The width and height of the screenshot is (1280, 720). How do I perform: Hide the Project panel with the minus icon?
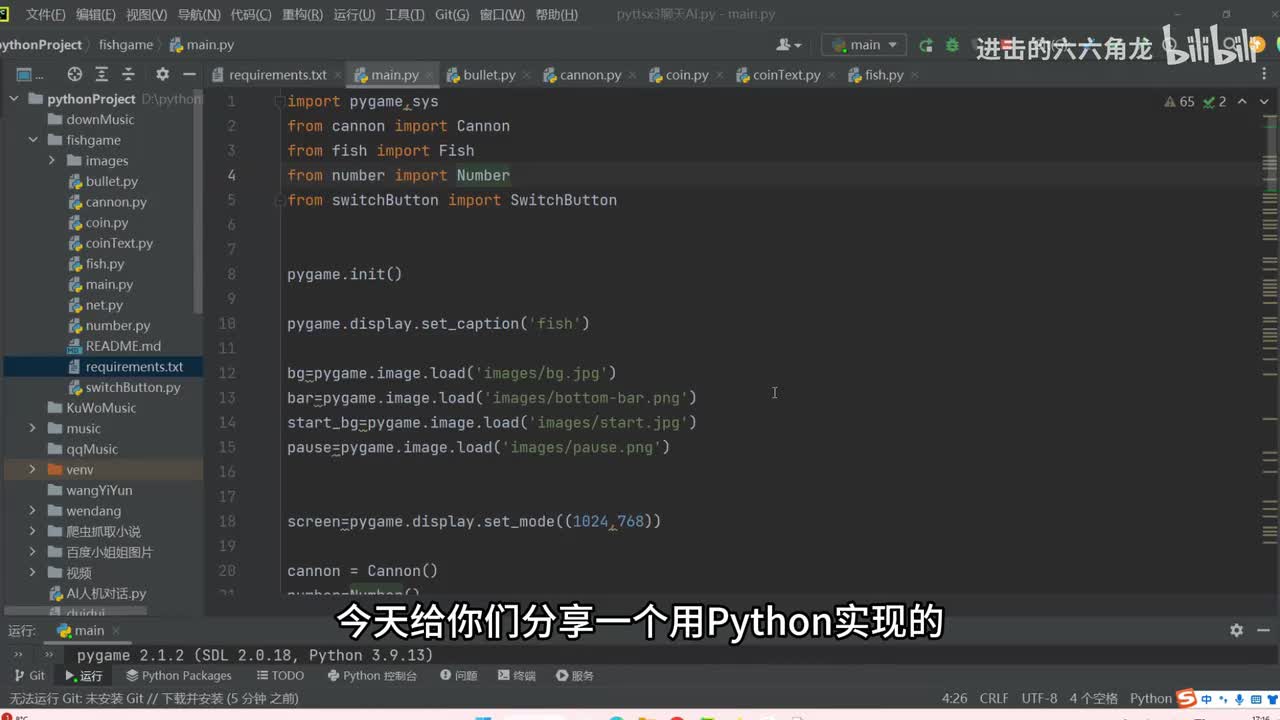188,74
